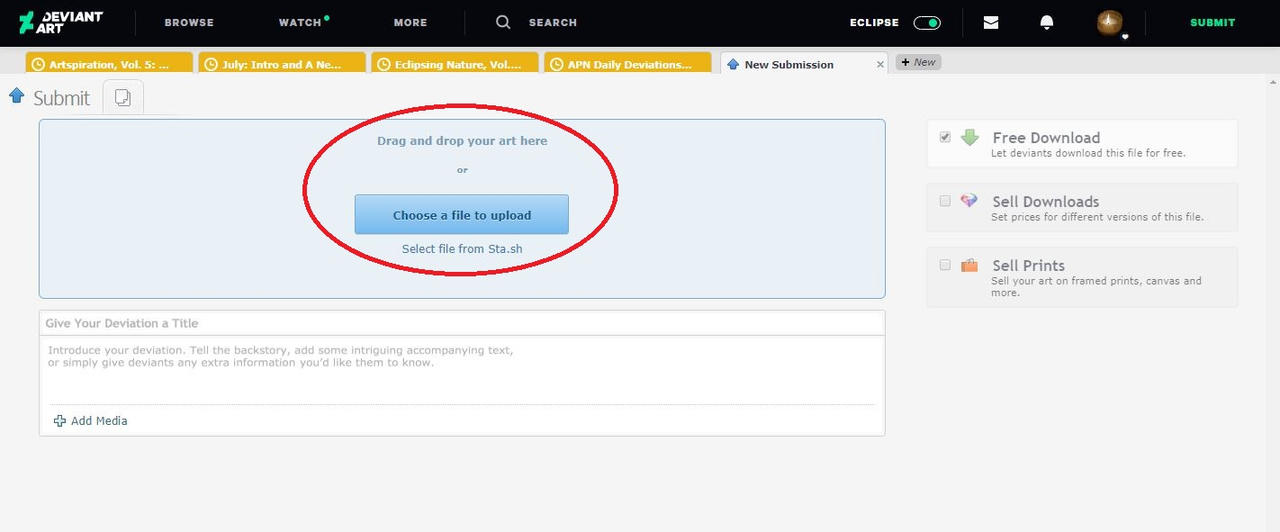Click the Sell Prints label
The image size is (1280, 532).
1028,266
